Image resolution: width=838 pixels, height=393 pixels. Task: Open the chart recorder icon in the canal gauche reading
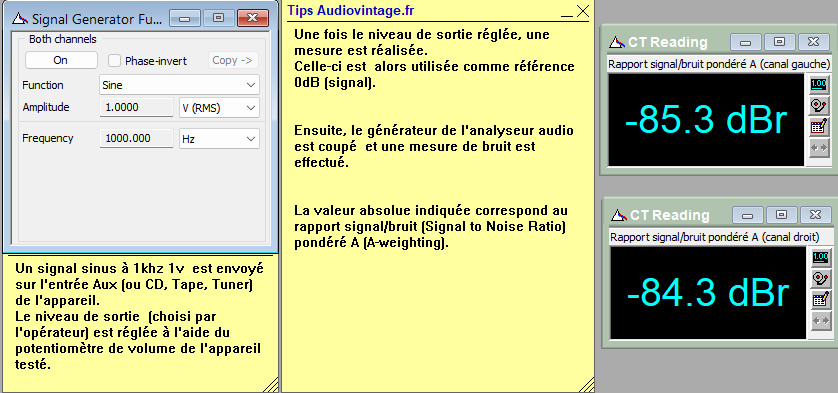pyautogui.click(x=818, y=105)
